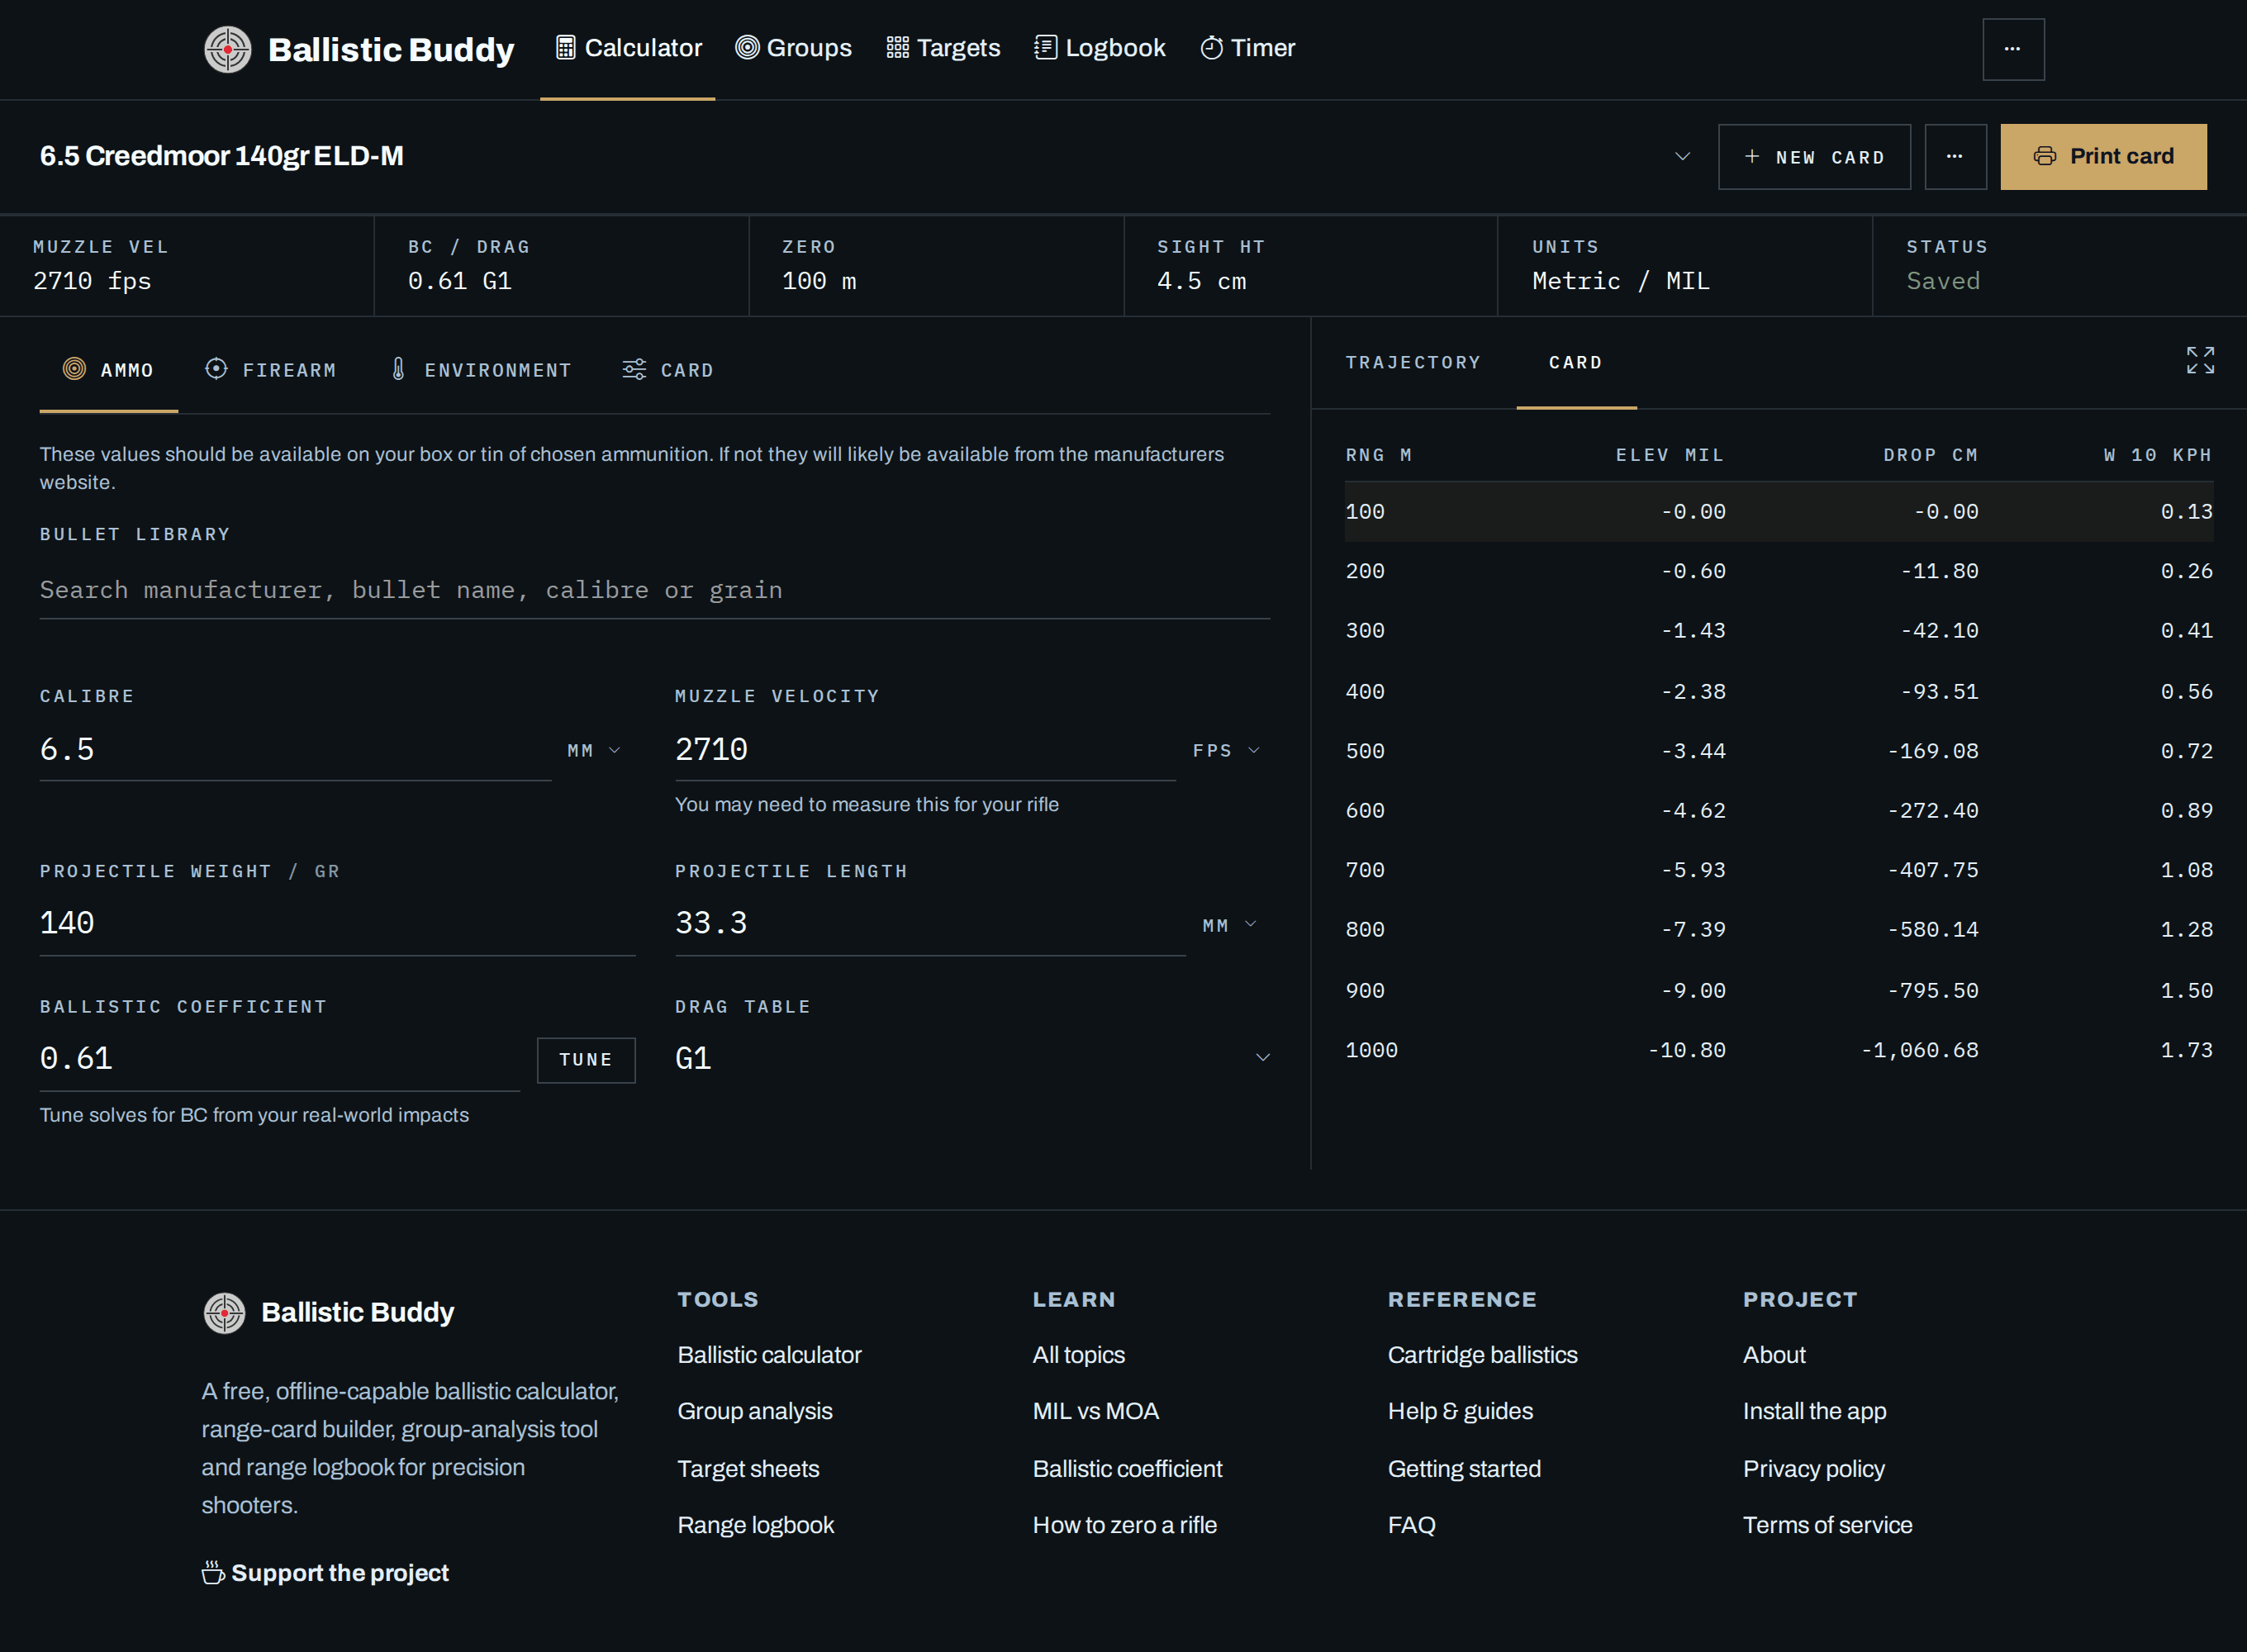Screen dimensions: 2247x1652
Task: Click the Targets grid icon
Action: (x=897, y=48)
